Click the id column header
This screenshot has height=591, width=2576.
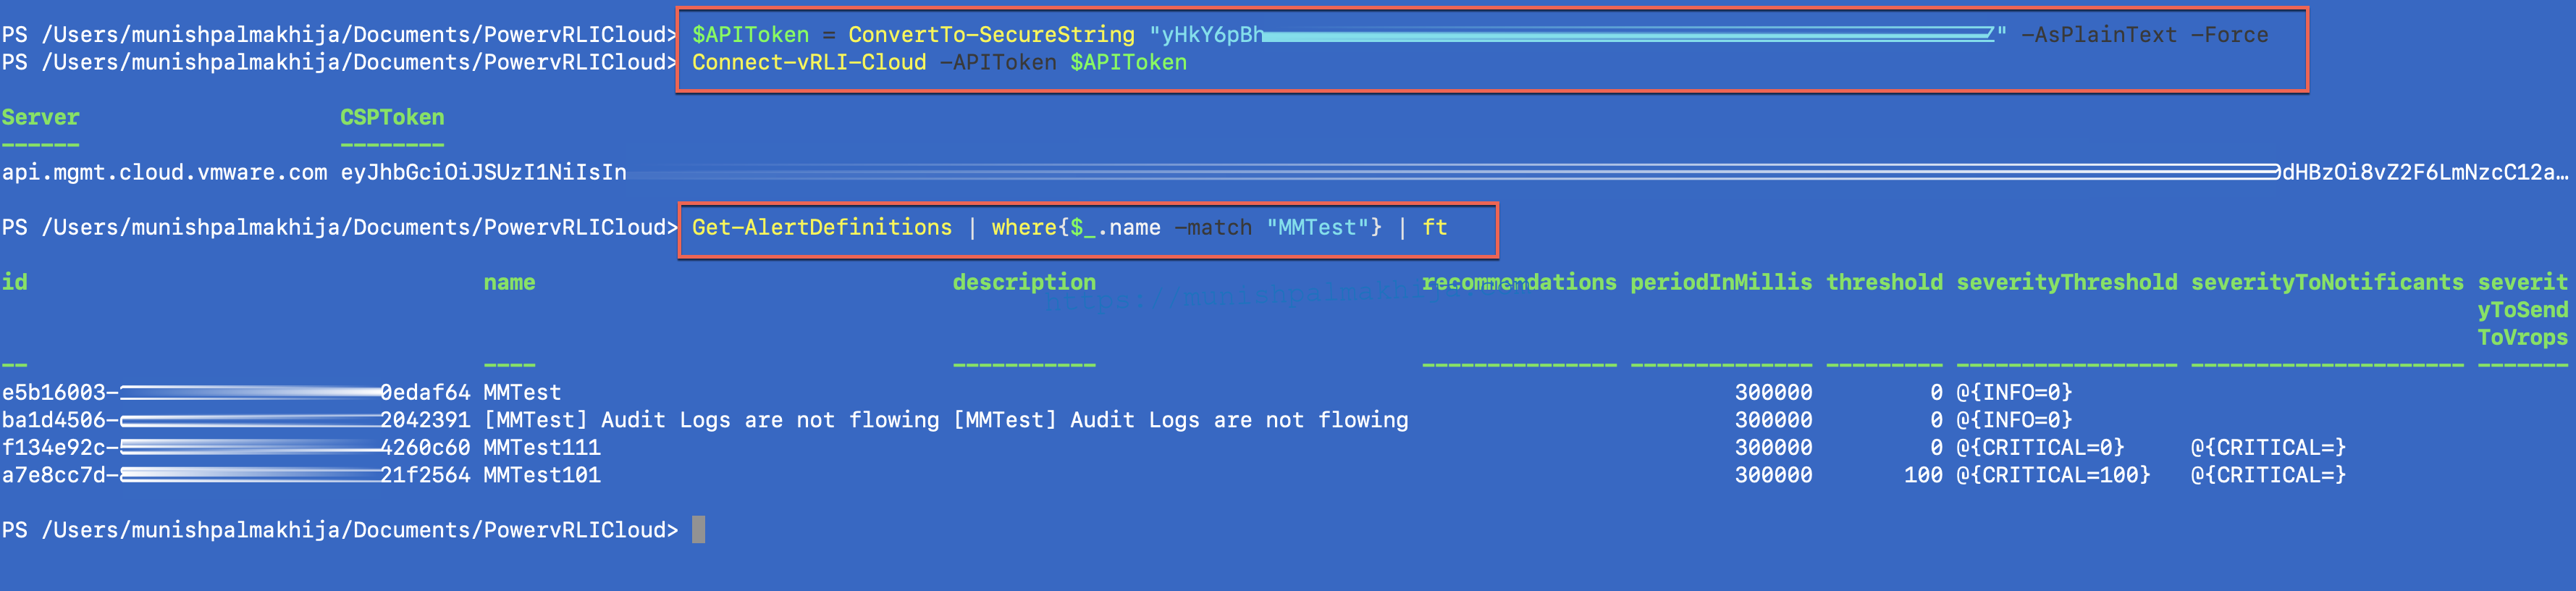[x=14, y=282]
